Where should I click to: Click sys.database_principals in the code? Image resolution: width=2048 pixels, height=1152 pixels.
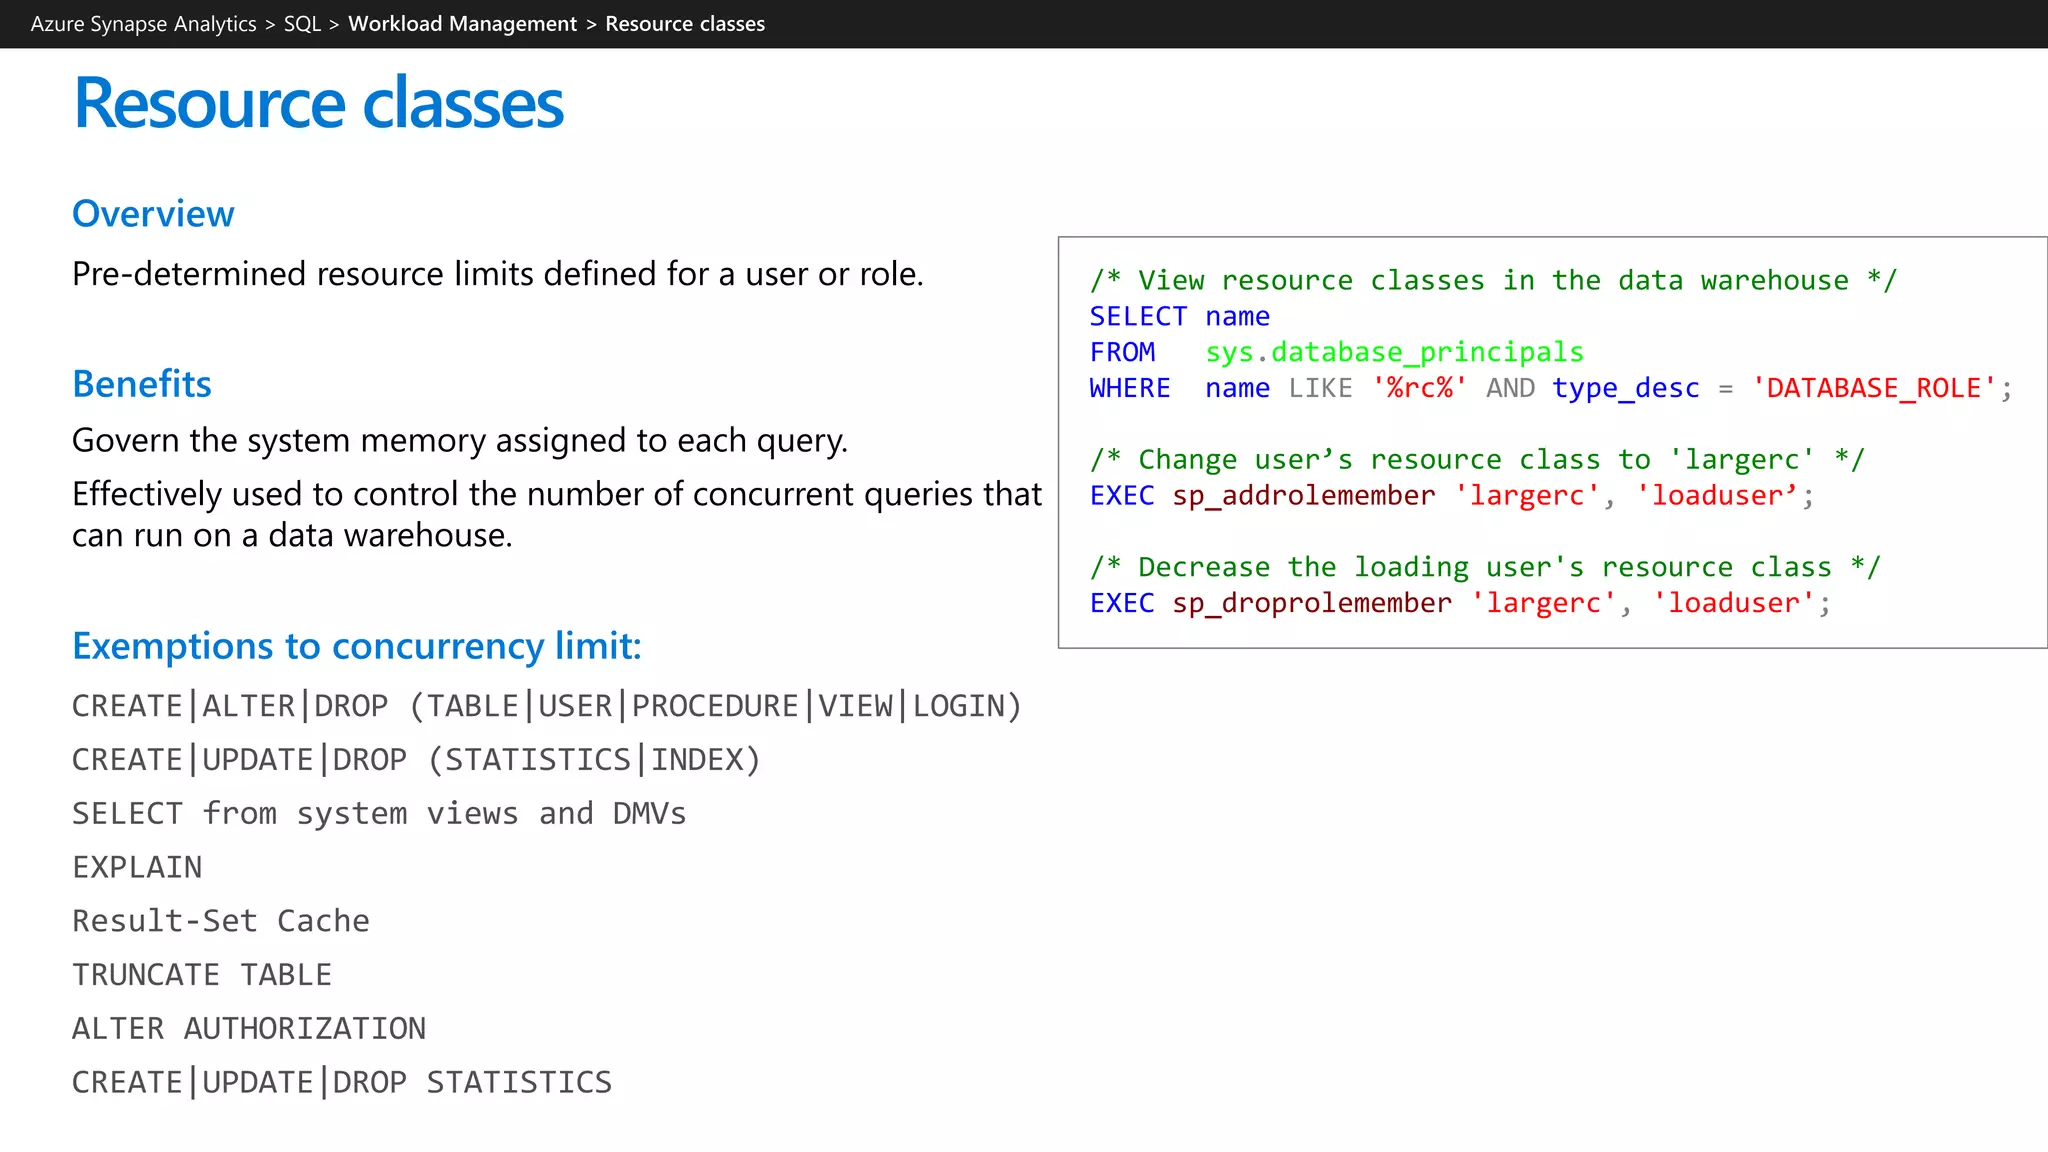(1395, 352)
